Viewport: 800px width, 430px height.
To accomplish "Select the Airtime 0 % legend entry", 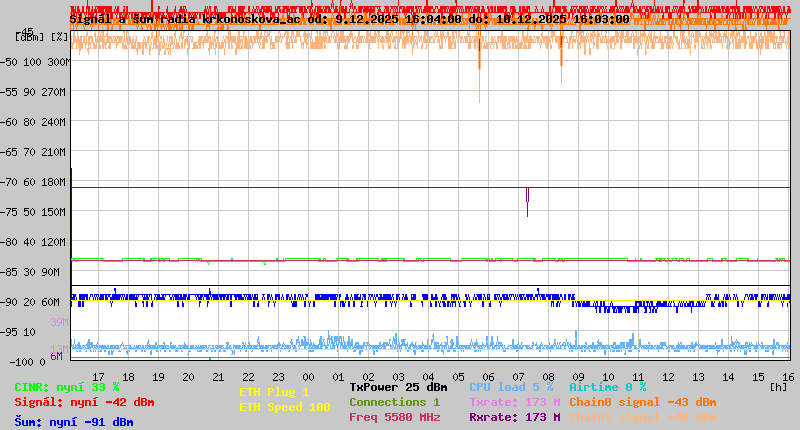I will (x=607, y=387).
